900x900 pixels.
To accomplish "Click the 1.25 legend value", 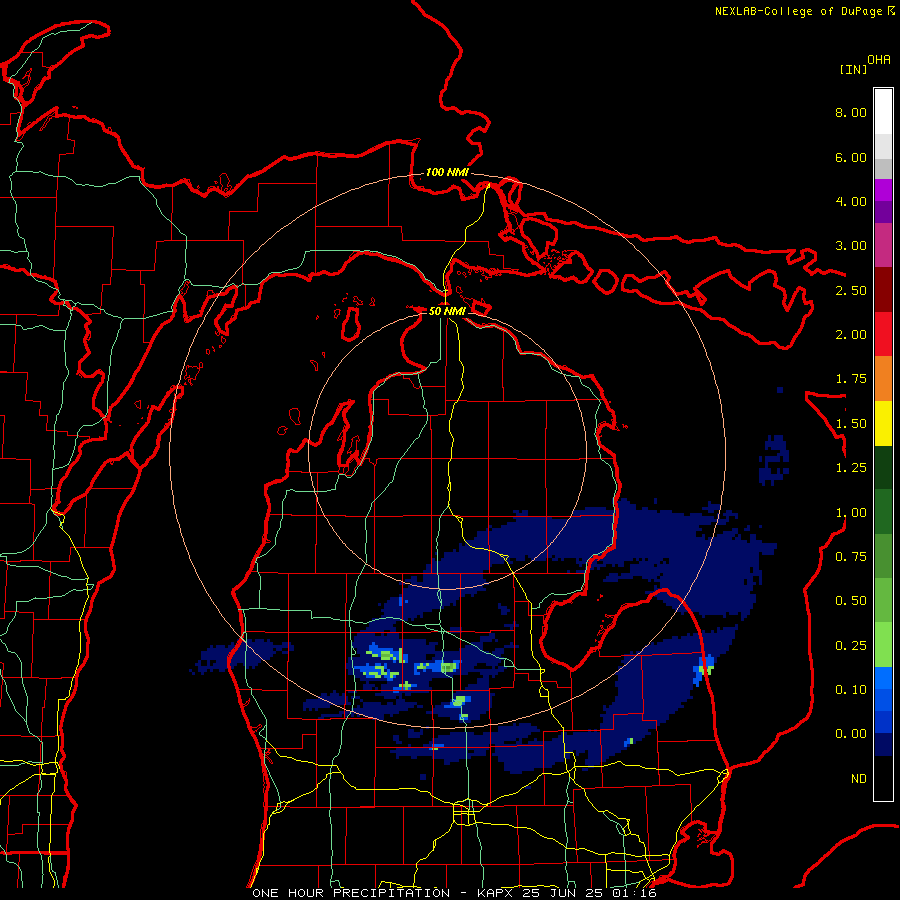I will click(851, 468).
